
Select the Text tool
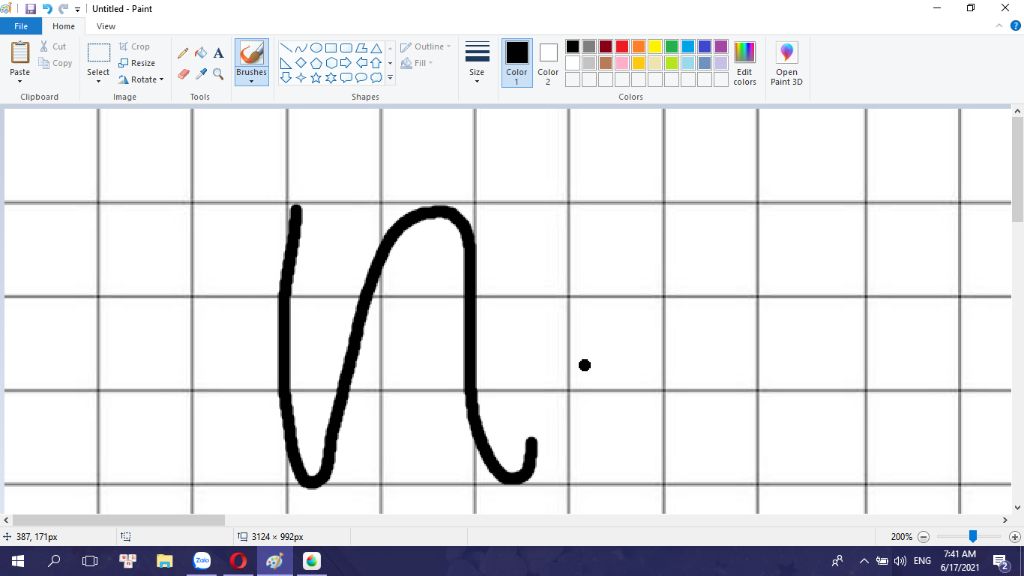(x=218, y=54)
